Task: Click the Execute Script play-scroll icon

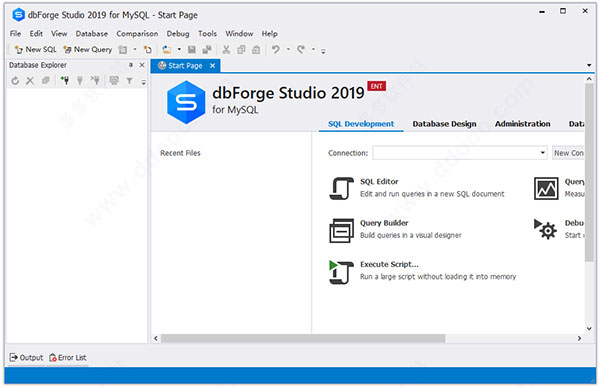Action: (x=341, y=272)
